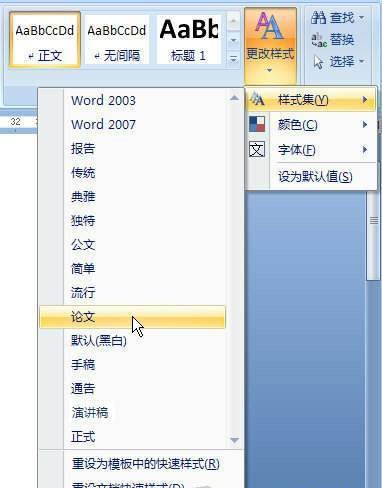The height and width of the screenshot is (488, 382).
Task: Select 独特 style set
Action: 132,220
